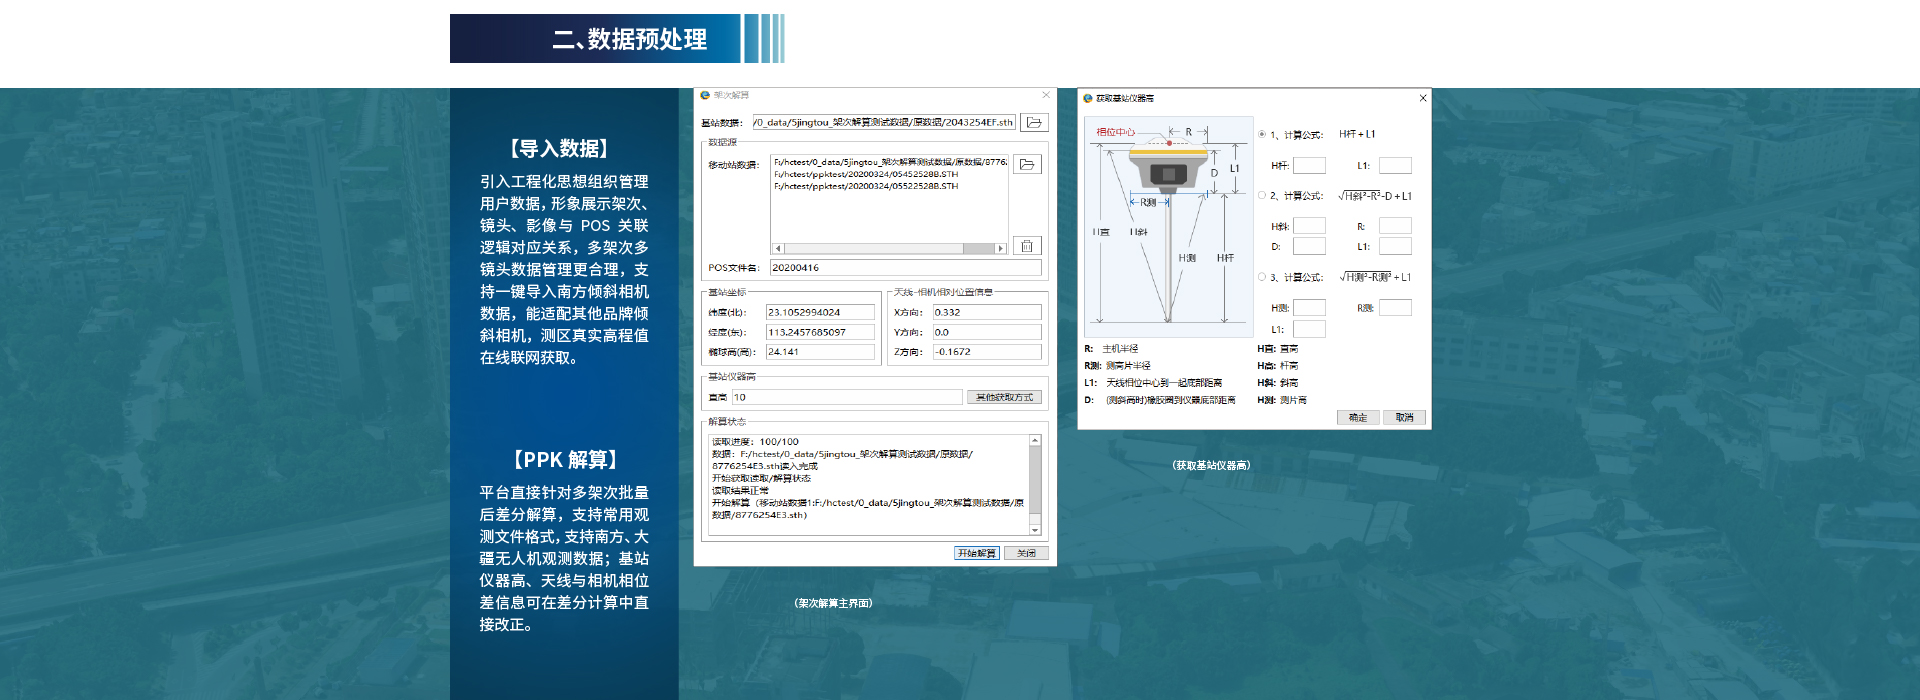This screenshot has height=700, width=1920.
Task: Click the POS文件名 input field
Action: 904,268
